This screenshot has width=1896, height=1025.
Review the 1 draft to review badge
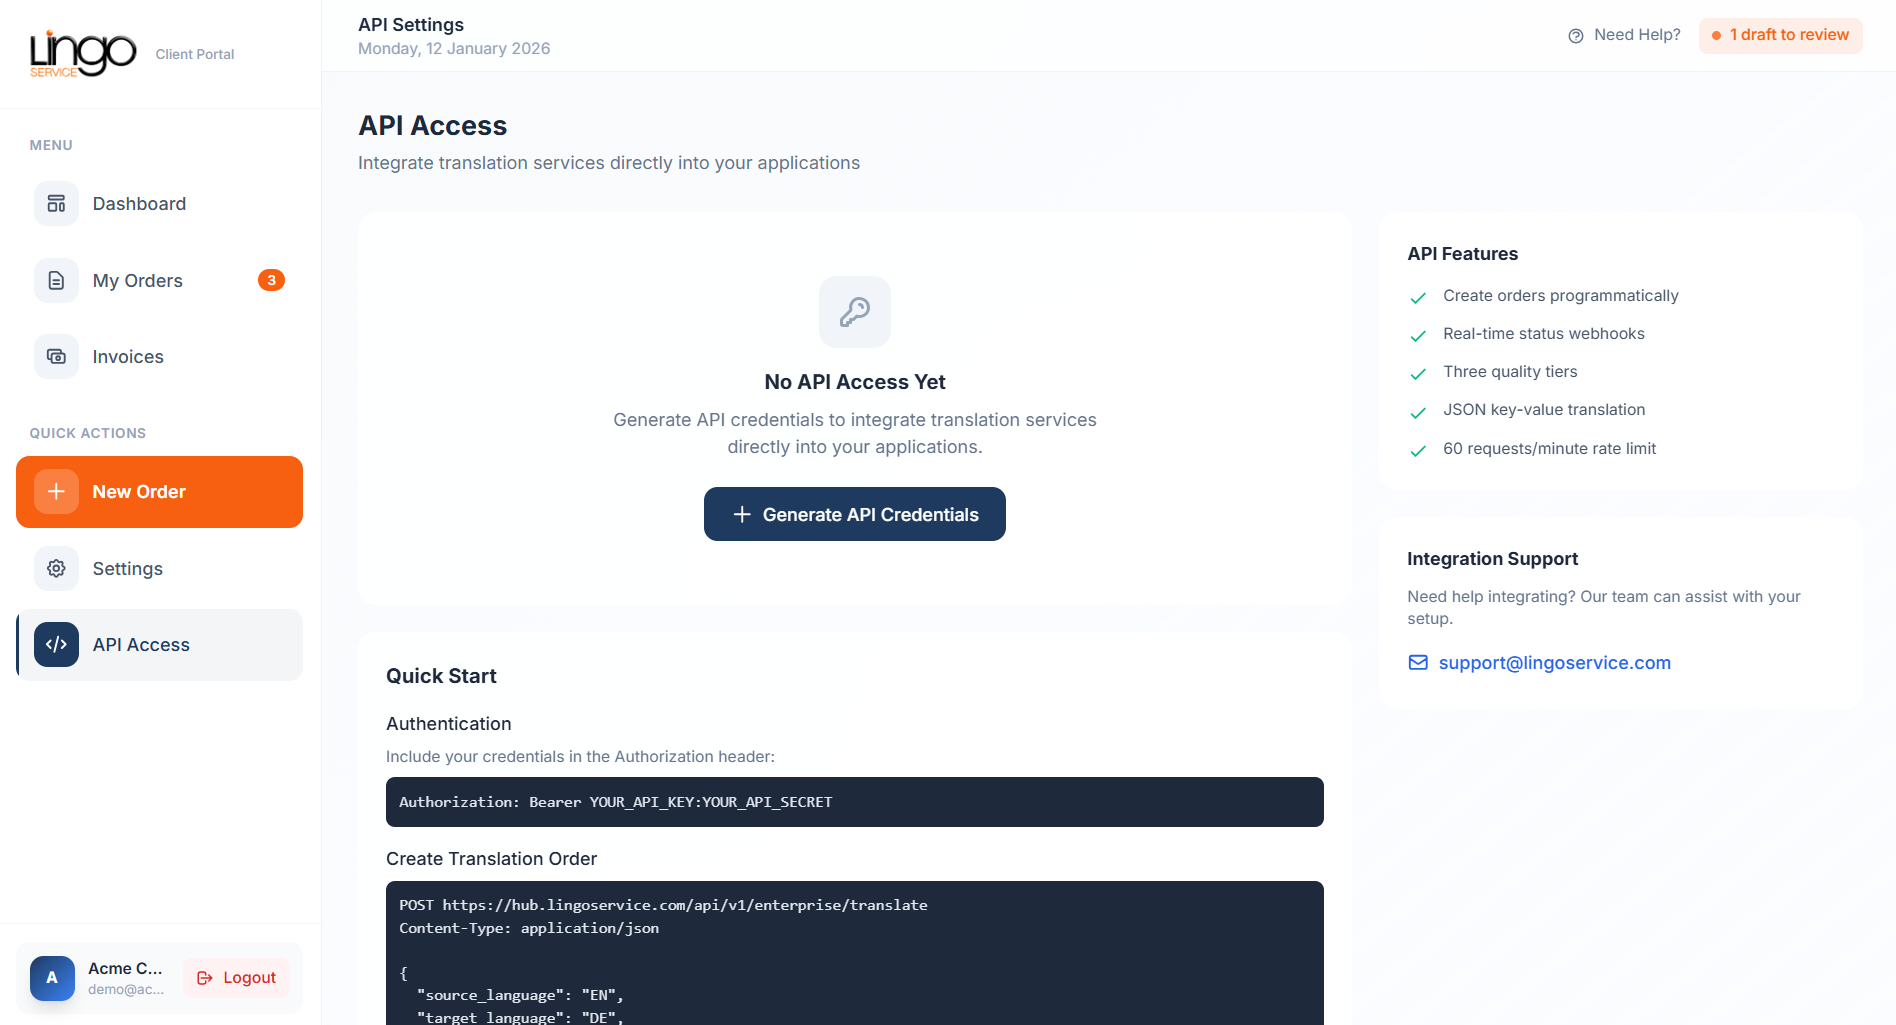(1780, 35)
